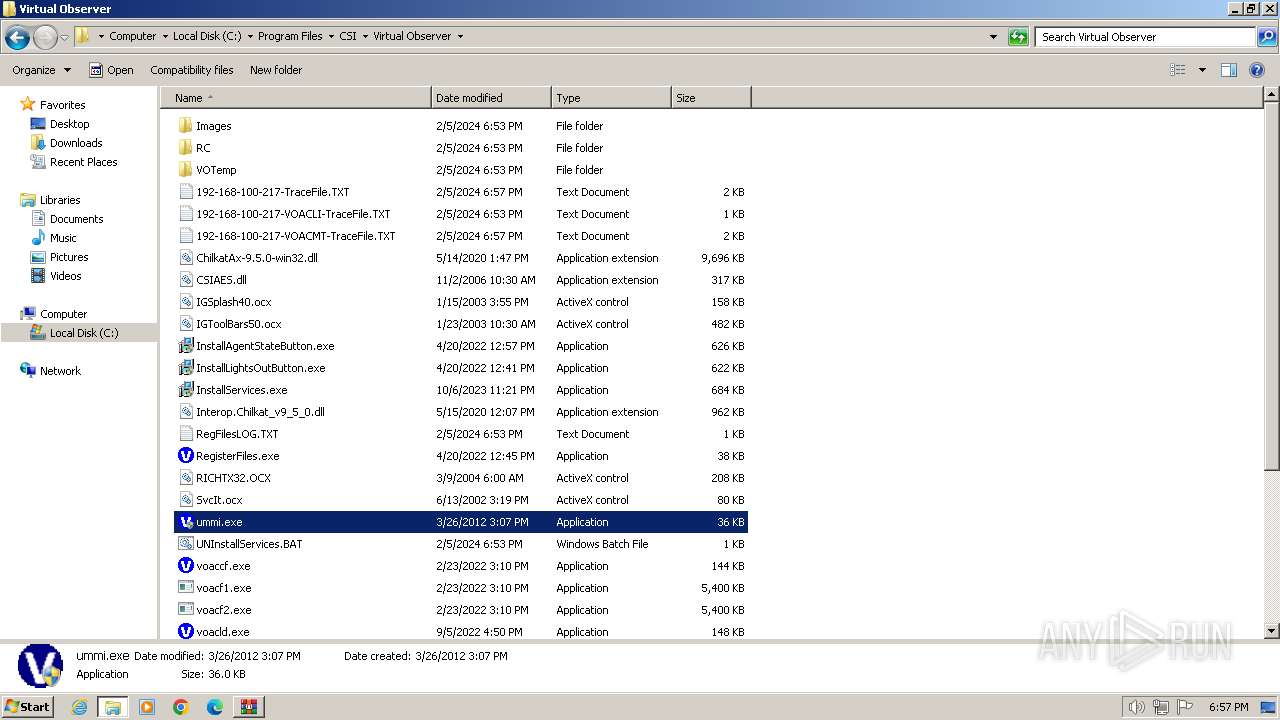Click the InstallServices.exe icon
The height and width of the screenshot is (720, 1280).
[x=185, y=390]
